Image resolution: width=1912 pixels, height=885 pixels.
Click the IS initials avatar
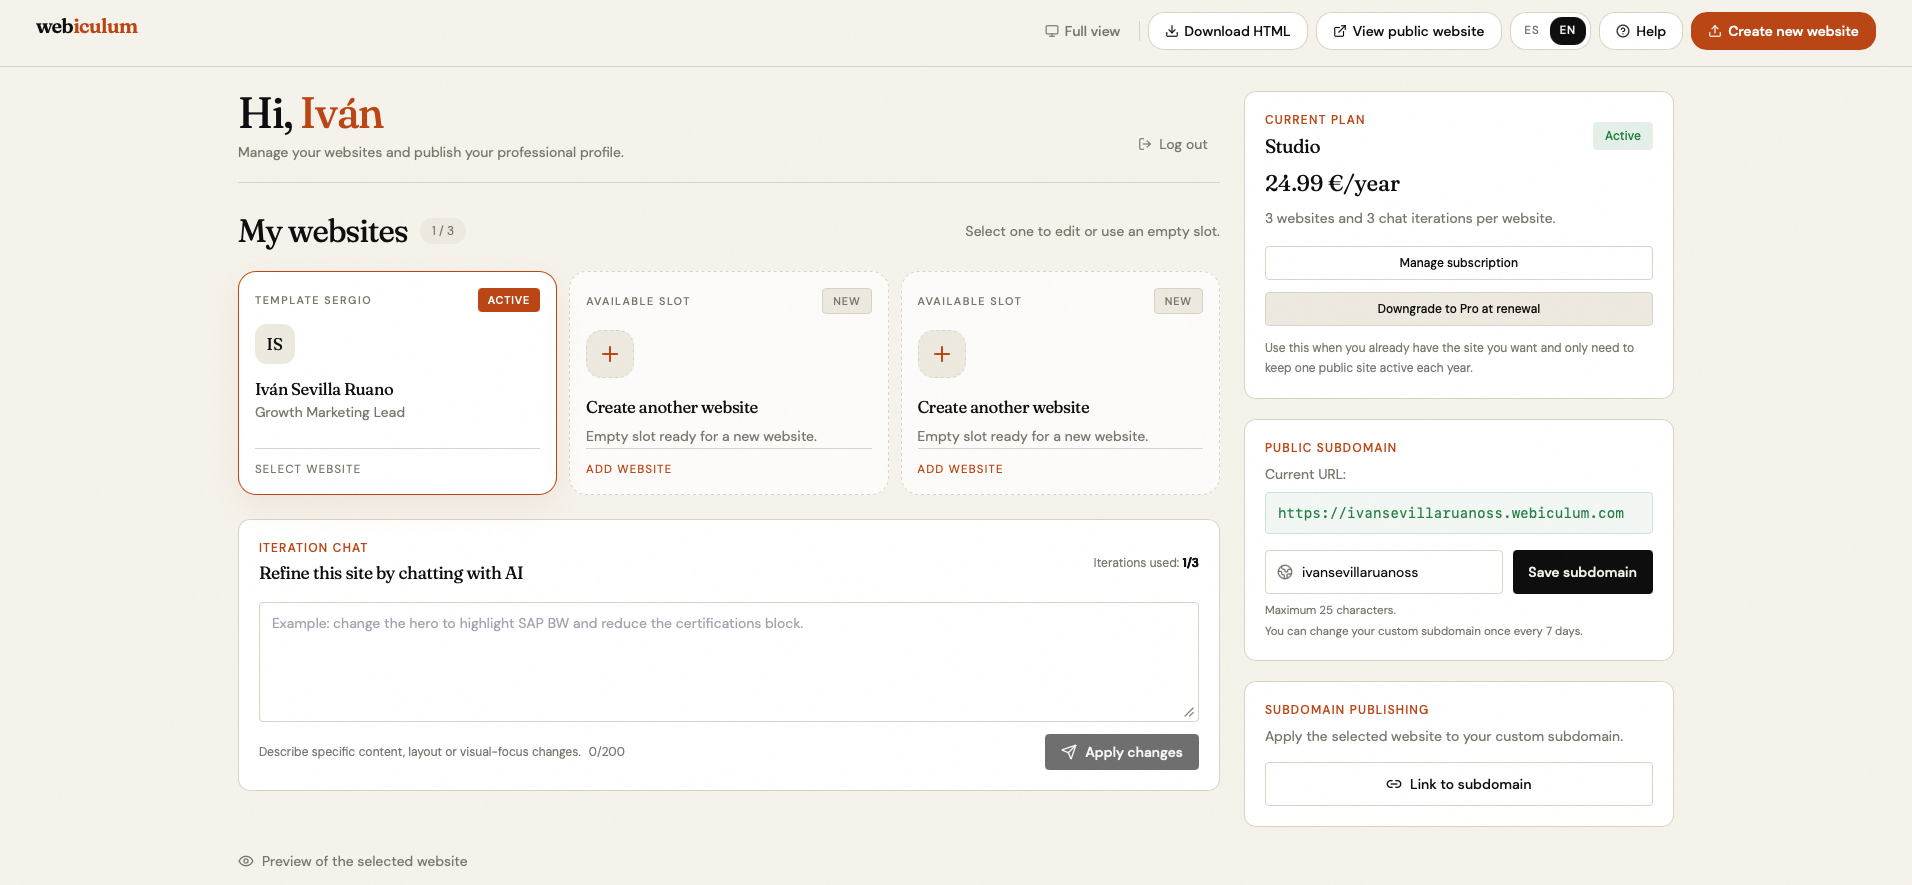275,344
